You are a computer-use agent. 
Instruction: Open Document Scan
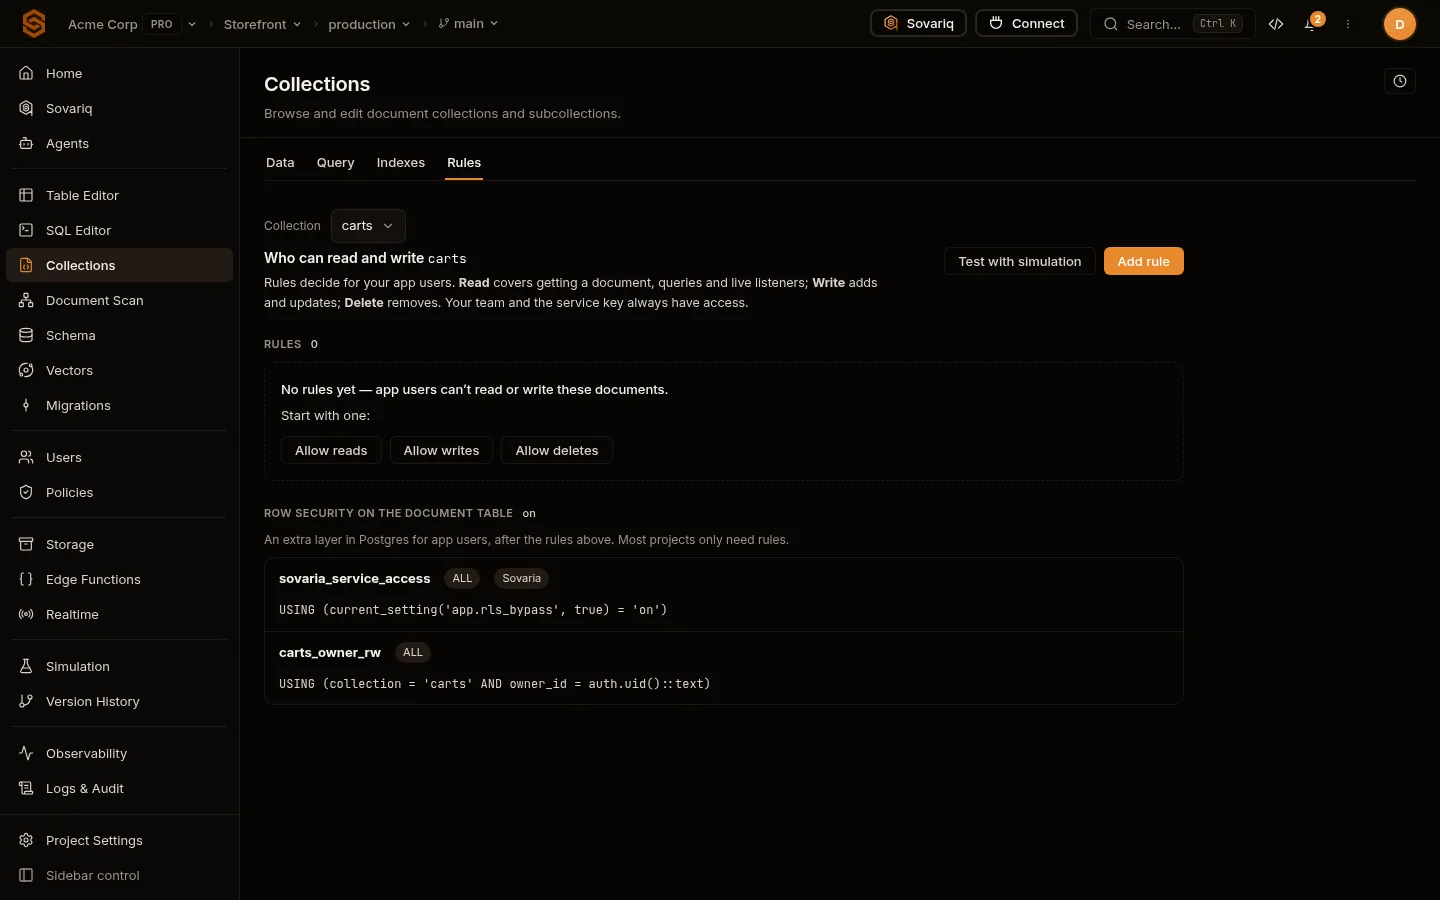click(120, 300)
